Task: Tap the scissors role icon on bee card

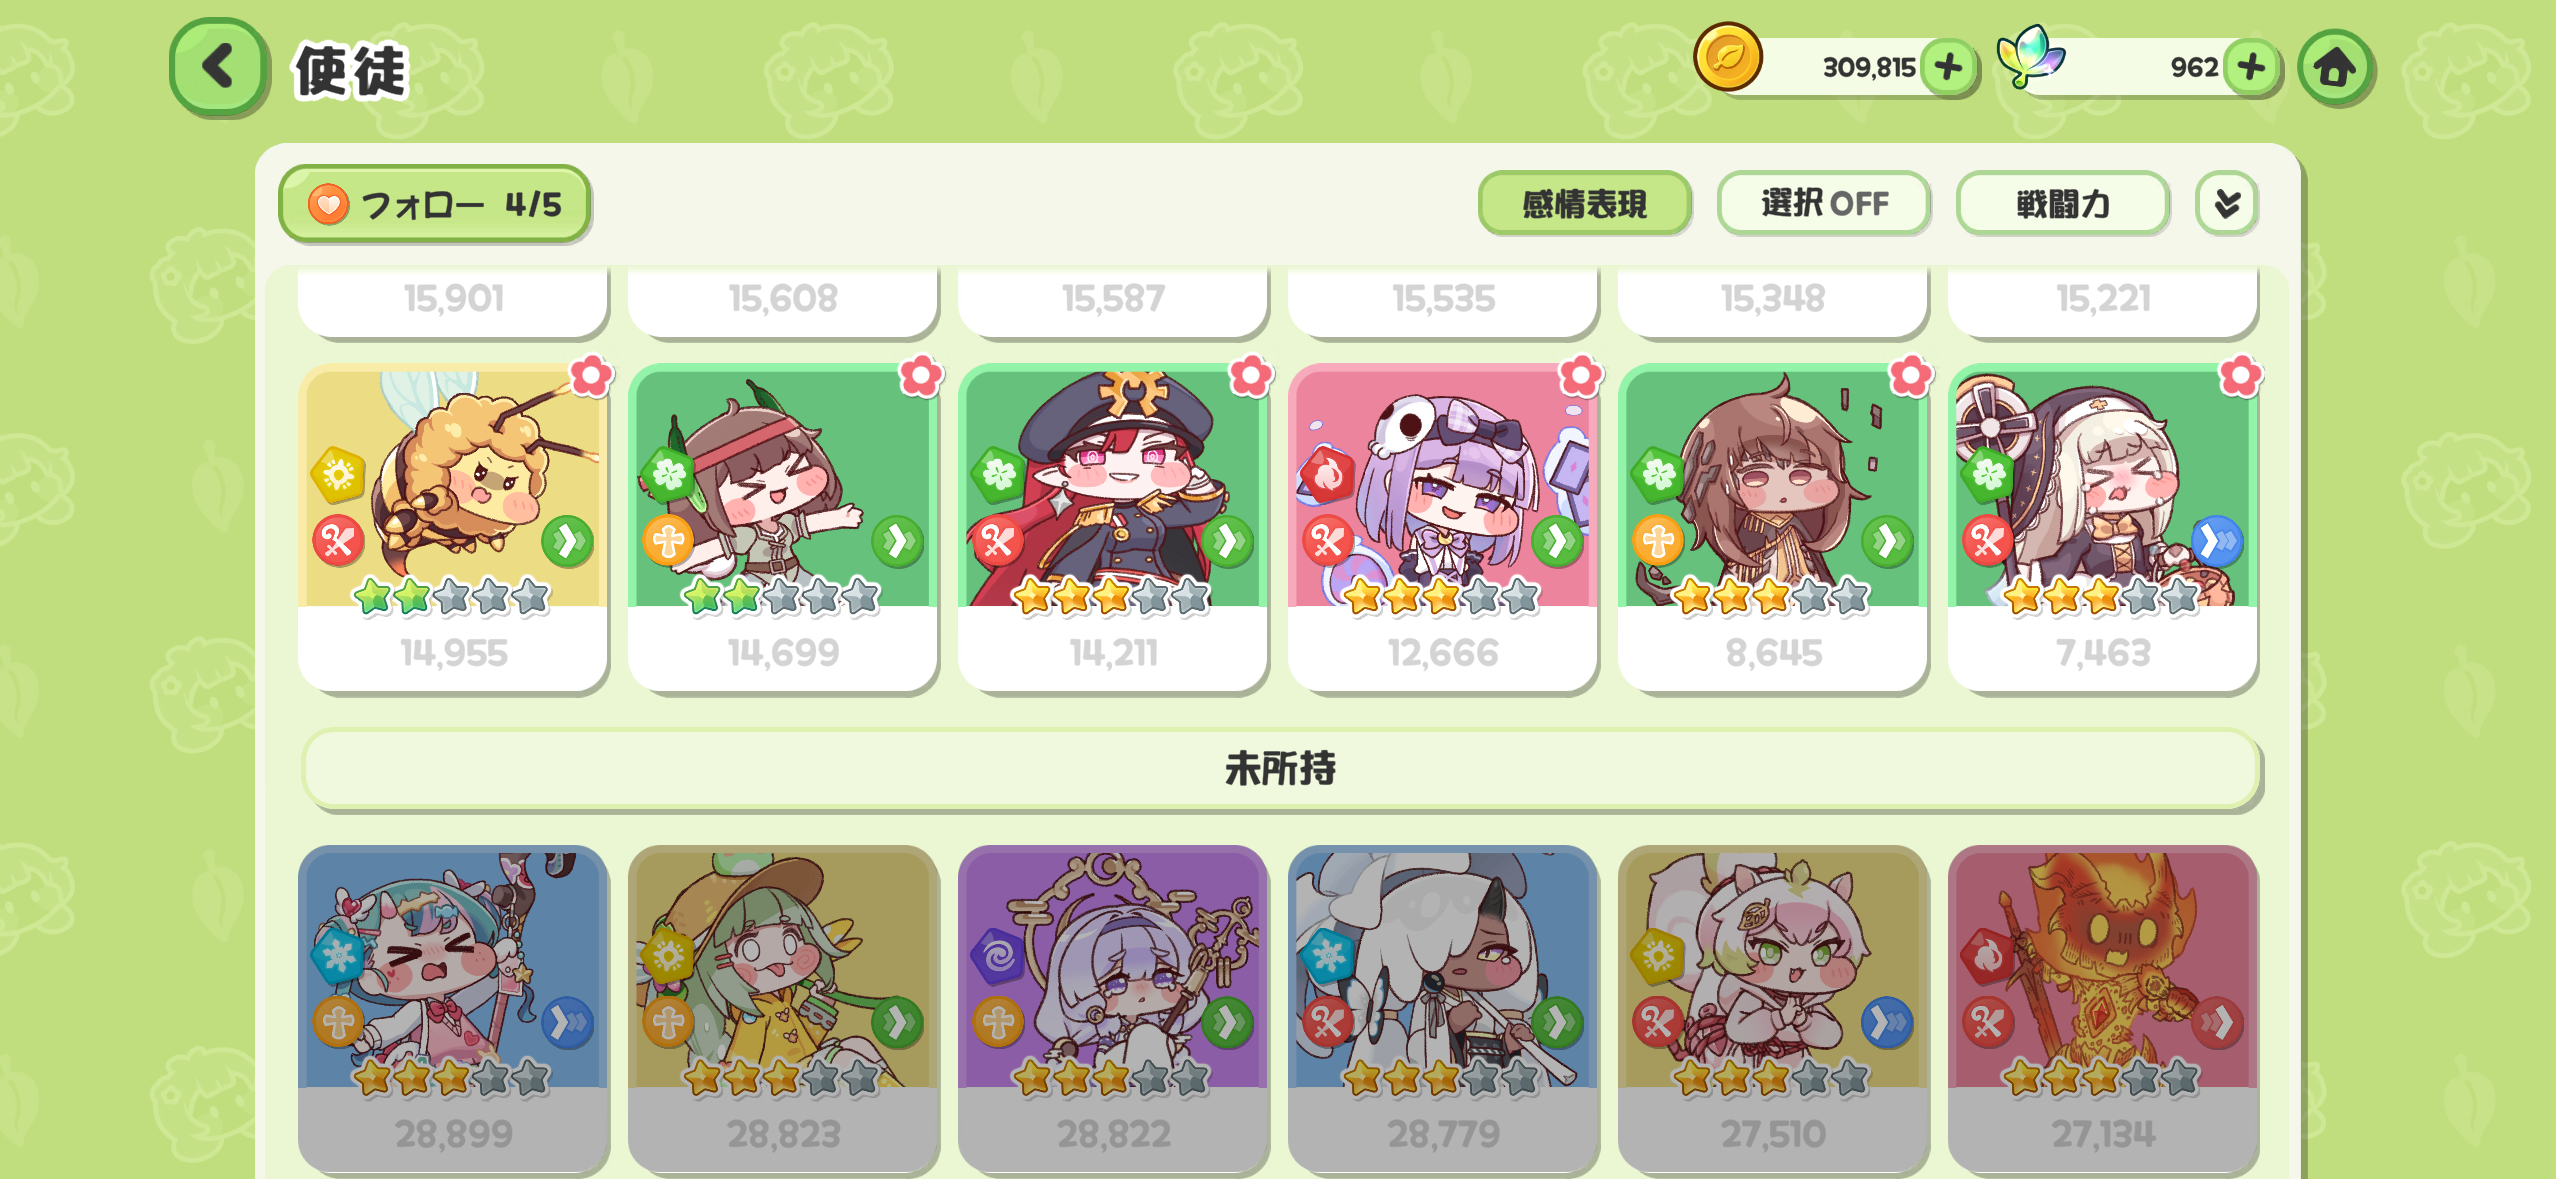Action: 338,542
